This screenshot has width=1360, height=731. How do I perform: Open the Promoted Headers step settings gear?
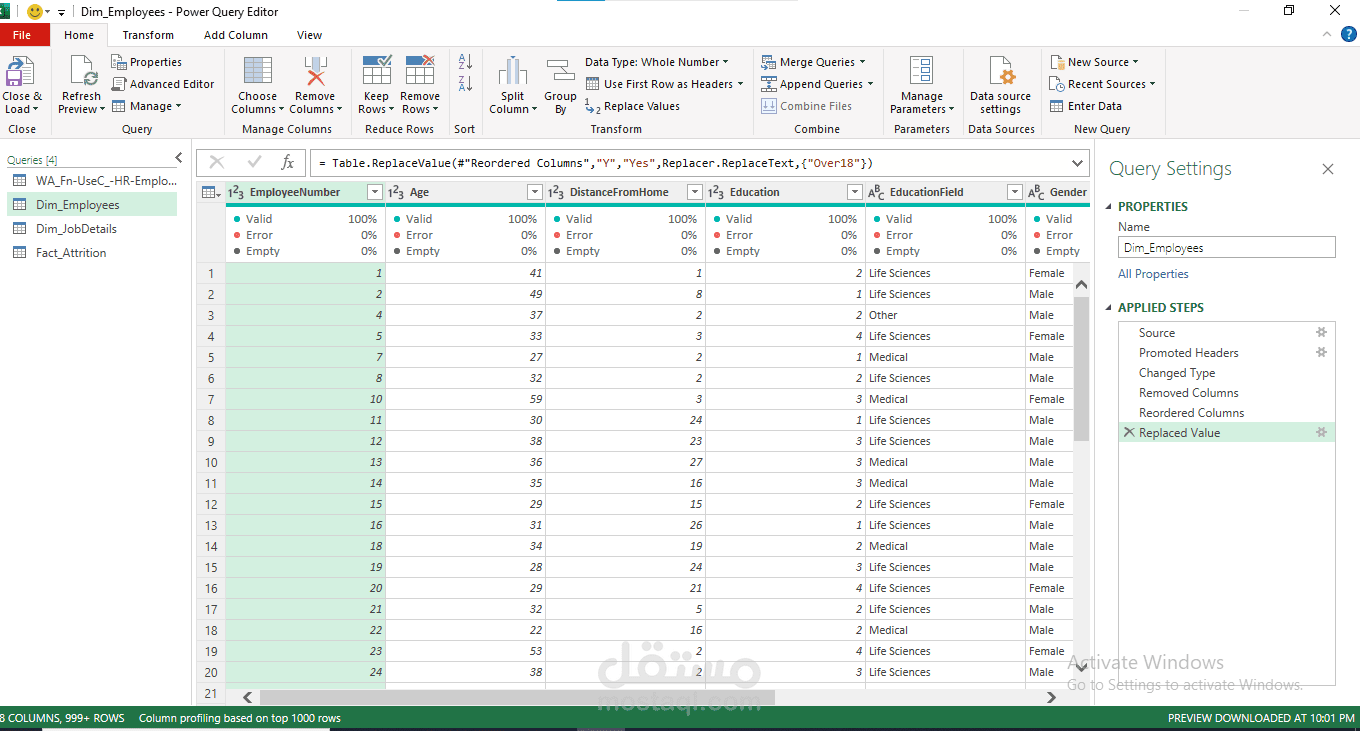(1321, 353)
